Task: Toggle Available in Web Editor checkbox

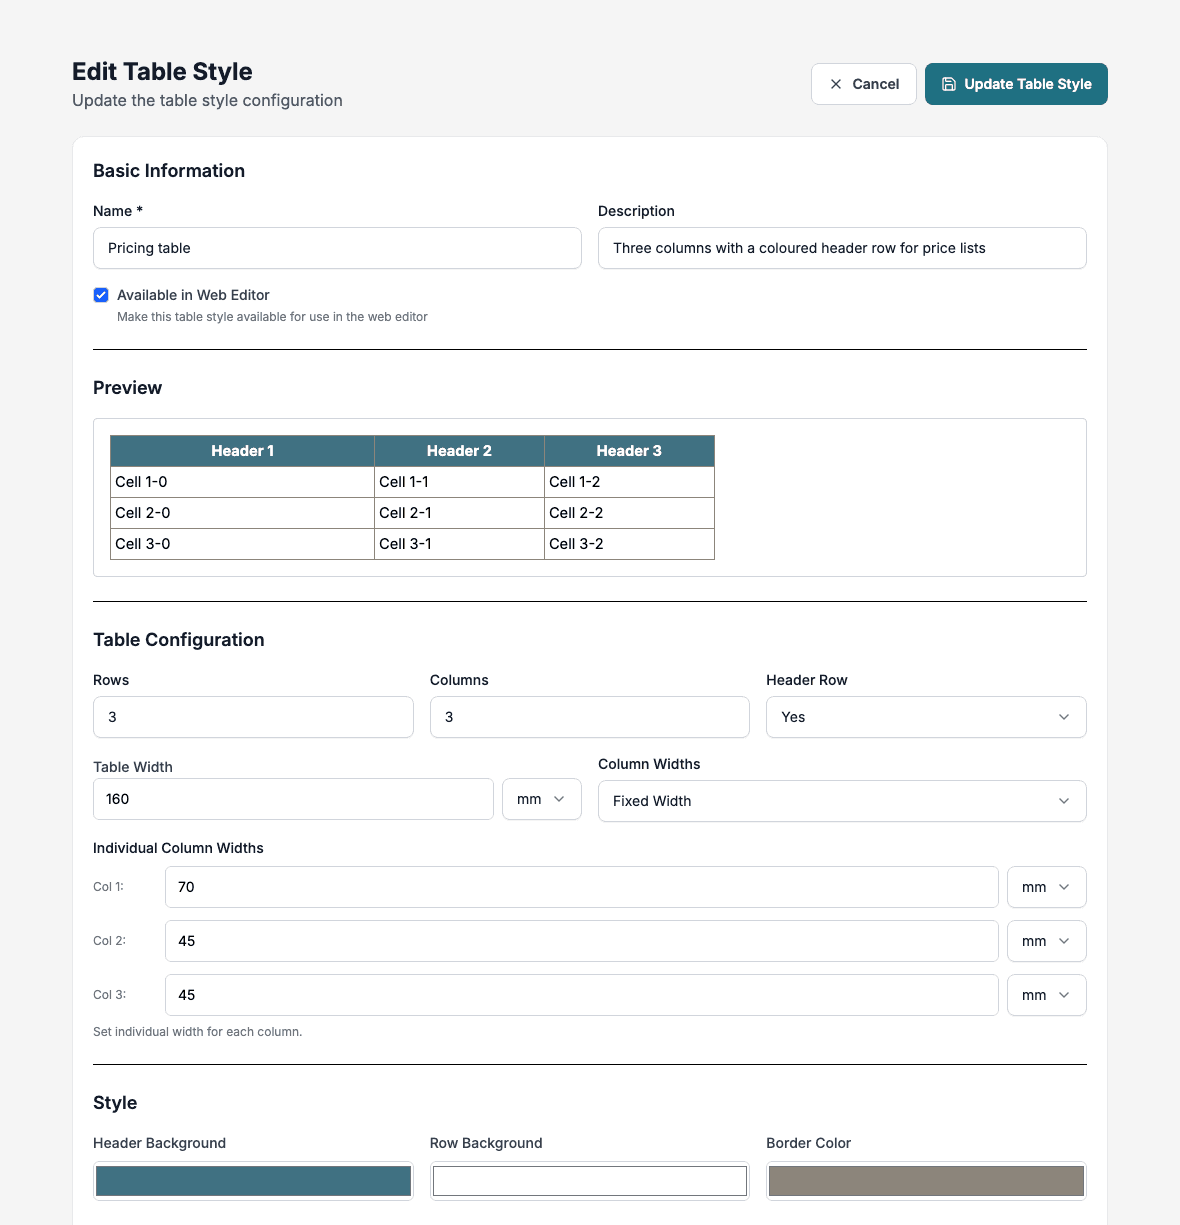Action: [101, 295]
